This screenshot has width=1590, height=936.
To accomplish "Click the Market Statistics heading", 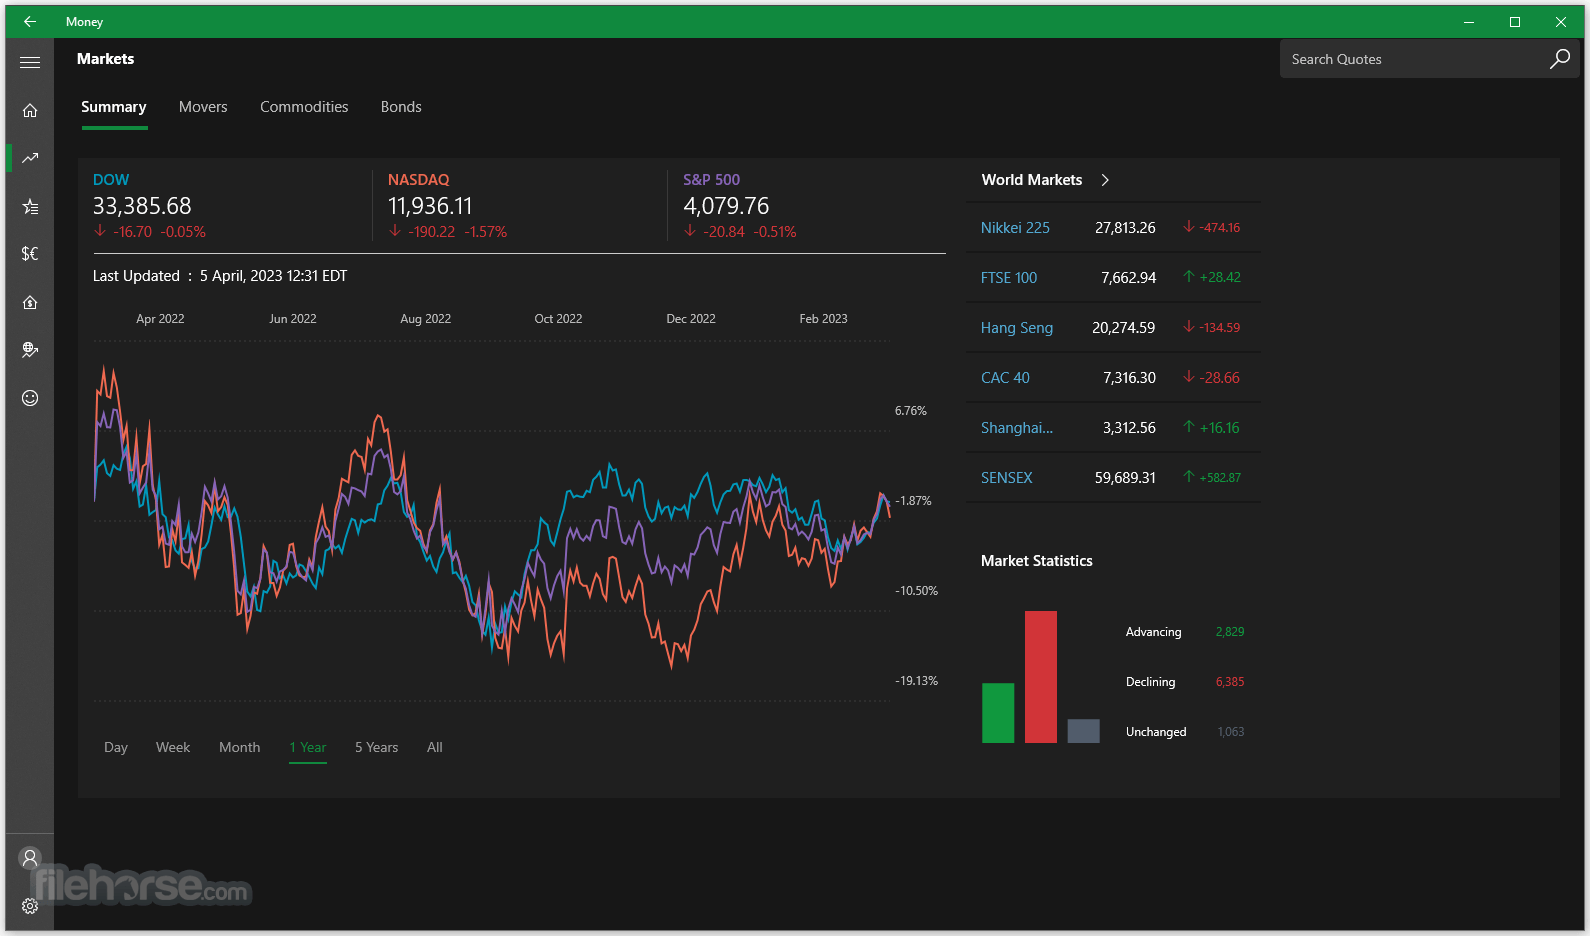I will [1037, 561].
